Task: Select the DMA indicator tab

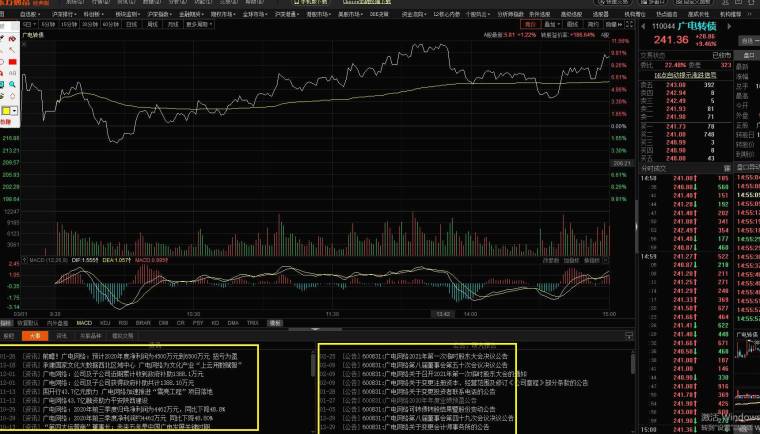Action: [233, 323]
